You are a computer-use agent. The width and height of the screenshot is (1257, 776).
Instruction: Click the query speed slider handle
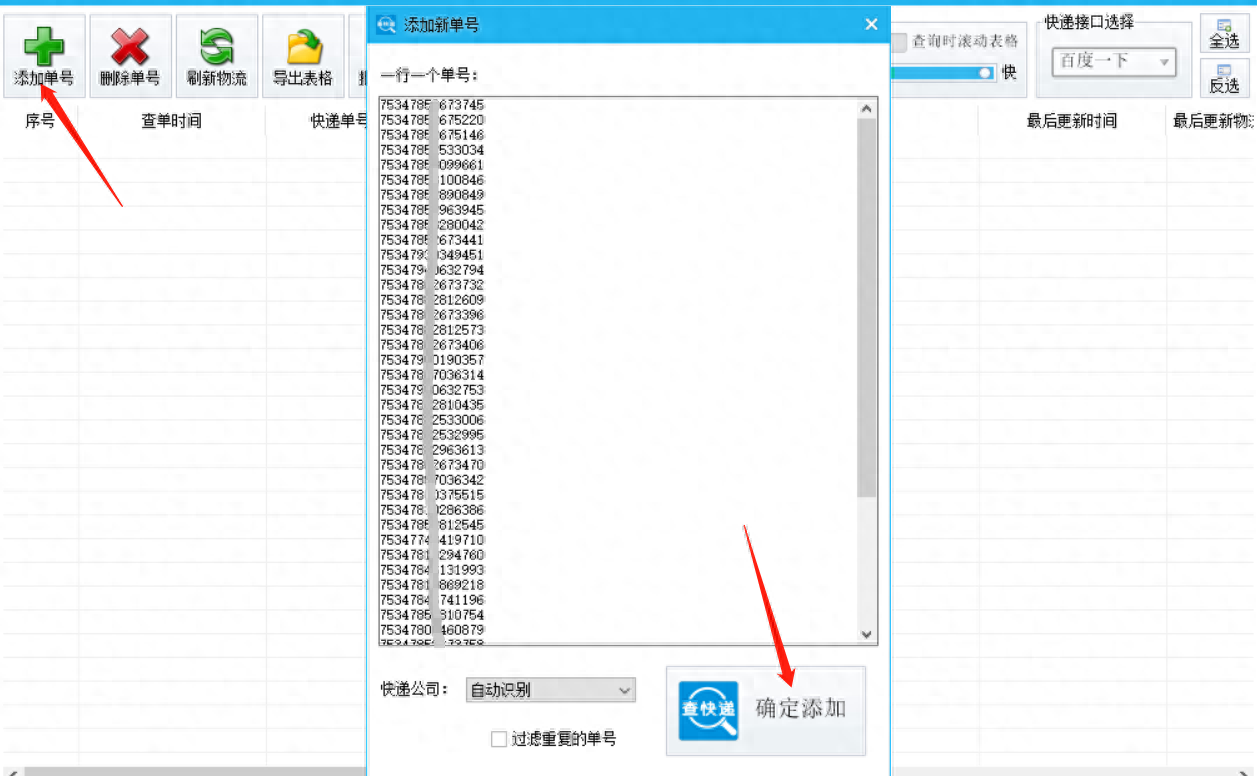[986, 73]
